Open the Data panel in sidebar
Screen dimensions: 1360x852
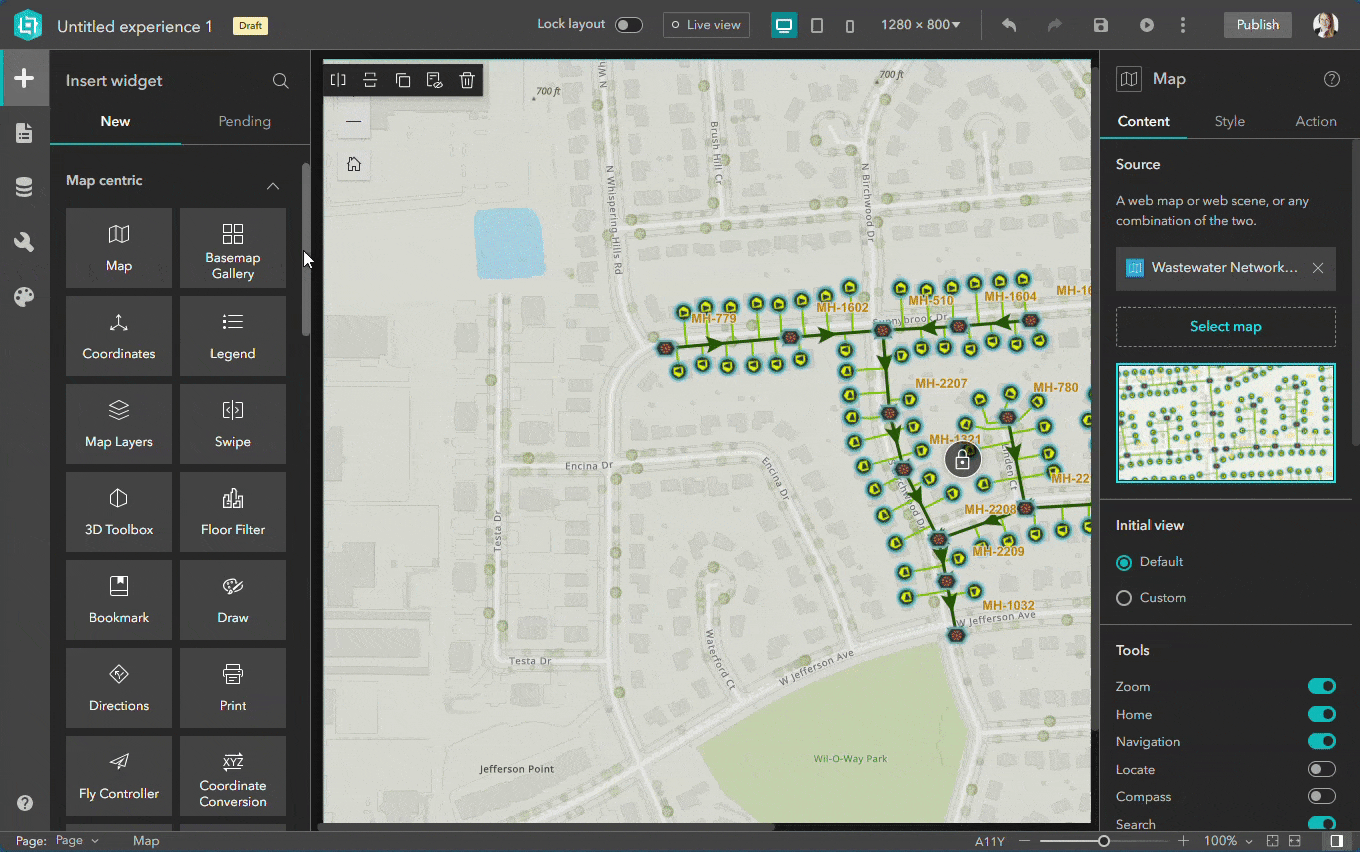[x=24, y=187]
